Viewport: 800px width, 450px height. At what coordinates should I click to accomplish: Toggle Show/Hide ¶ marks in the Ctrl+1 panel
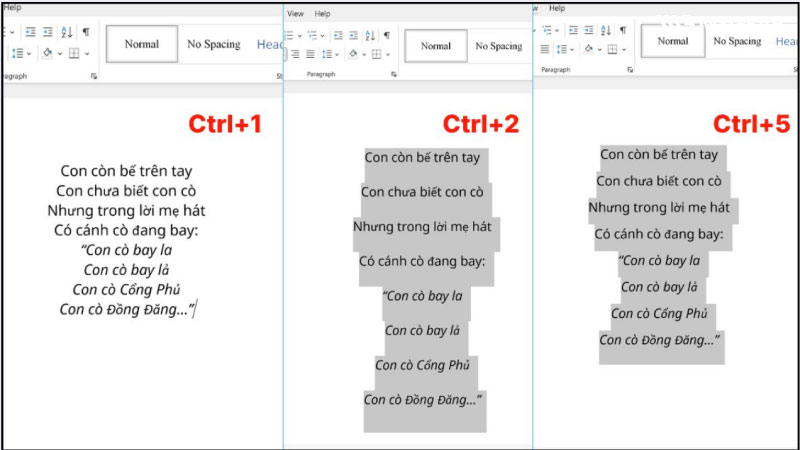pos(86,32)
